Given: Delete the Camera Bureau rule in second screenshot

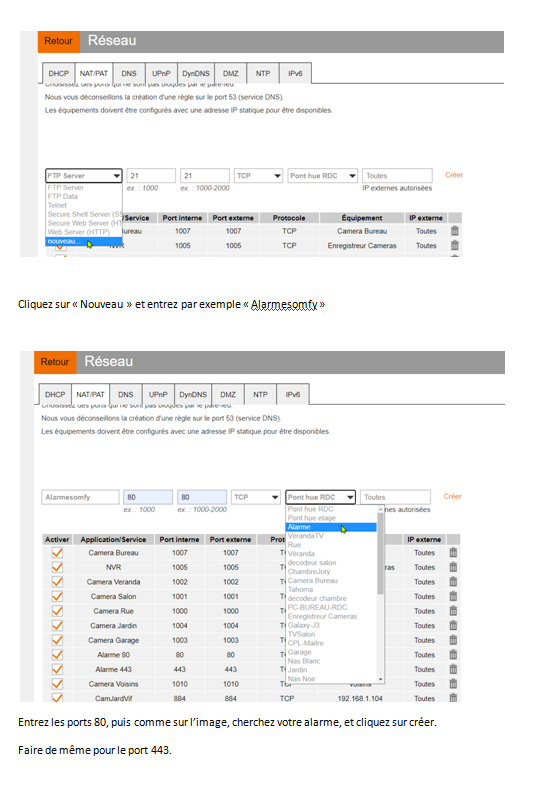Looking at the screenshot, I should [x=453, y=553].
